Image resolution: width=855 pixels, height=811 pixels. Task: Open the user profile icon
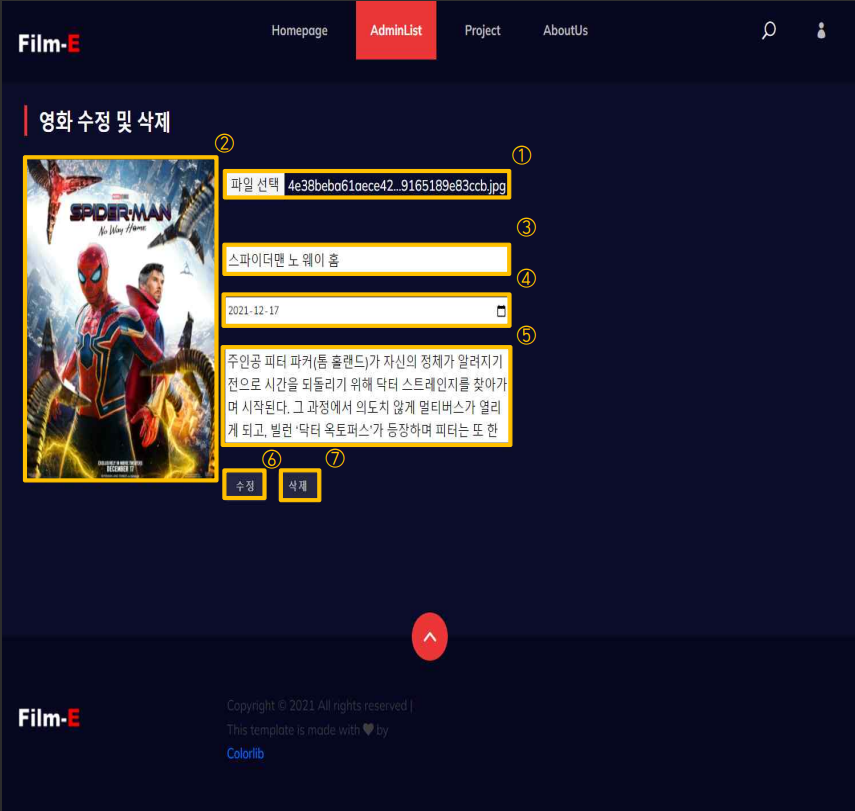(x=821, y=31)
